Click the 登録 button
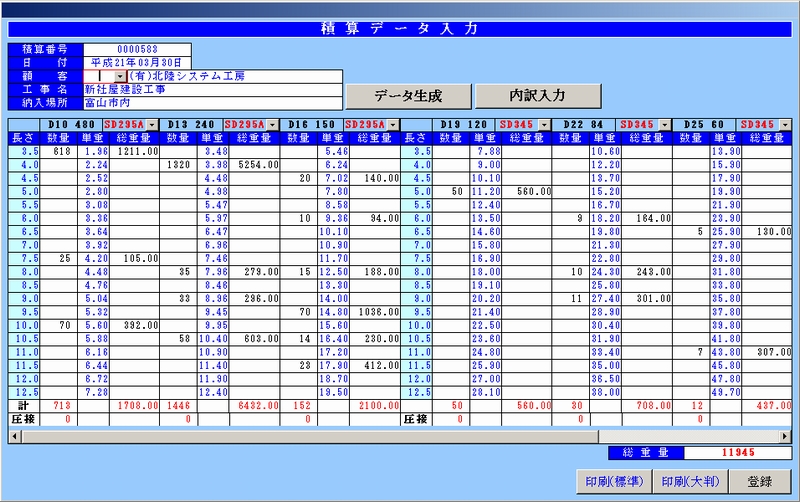The width and height of the screenshot is (800, 502). pyautogui.click(x=759, y=481)
